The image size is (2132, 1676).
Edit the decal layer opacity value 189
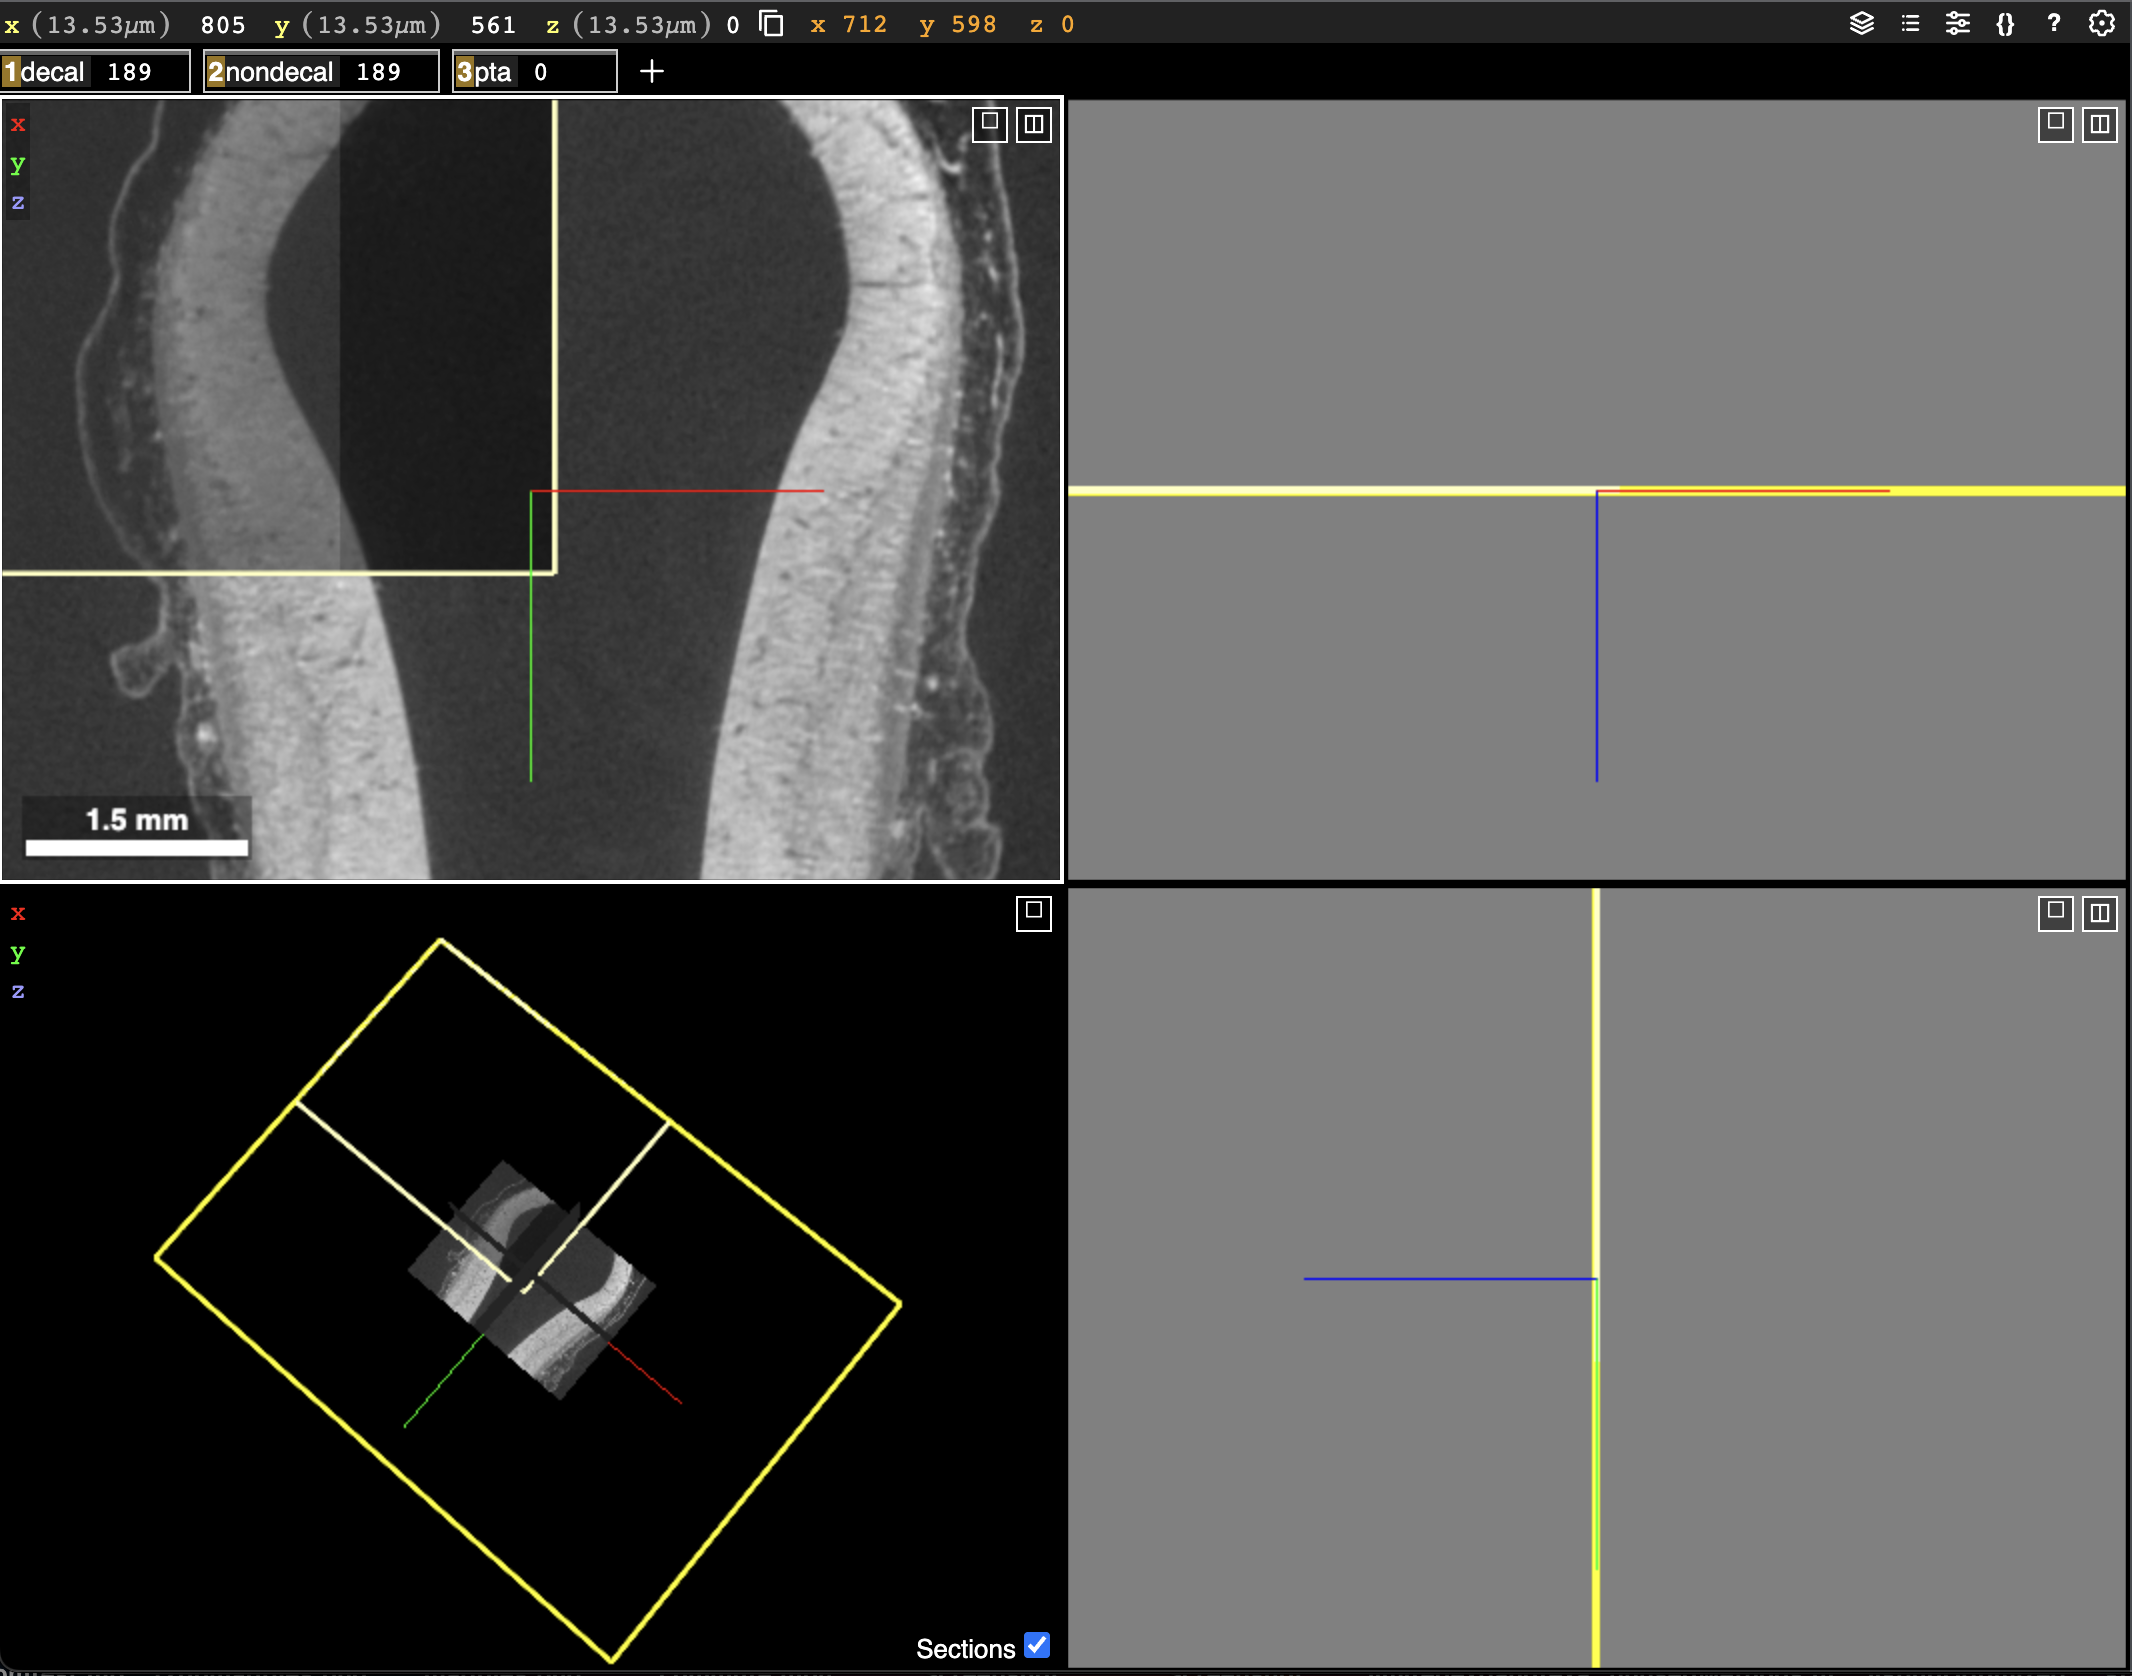point(130,71)
